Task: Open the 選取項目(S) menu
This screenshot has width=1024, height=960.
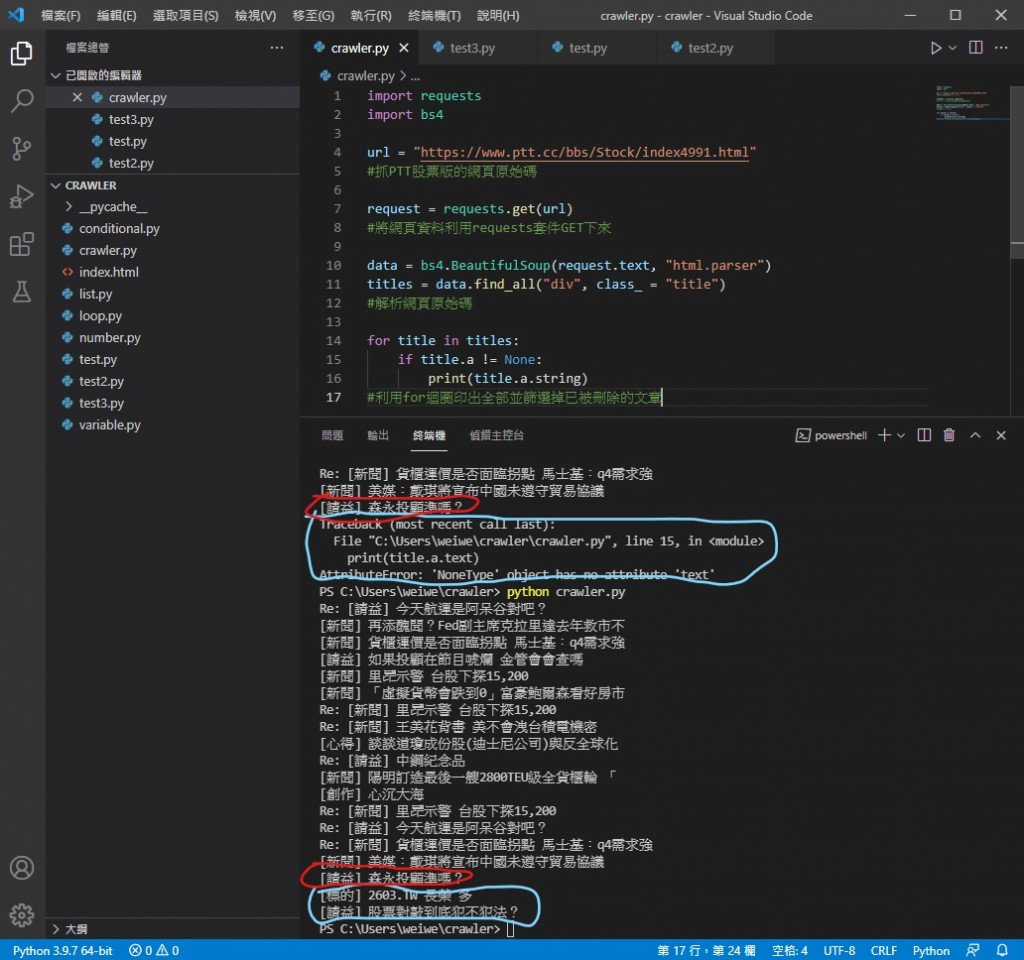Action: (185, 15)
